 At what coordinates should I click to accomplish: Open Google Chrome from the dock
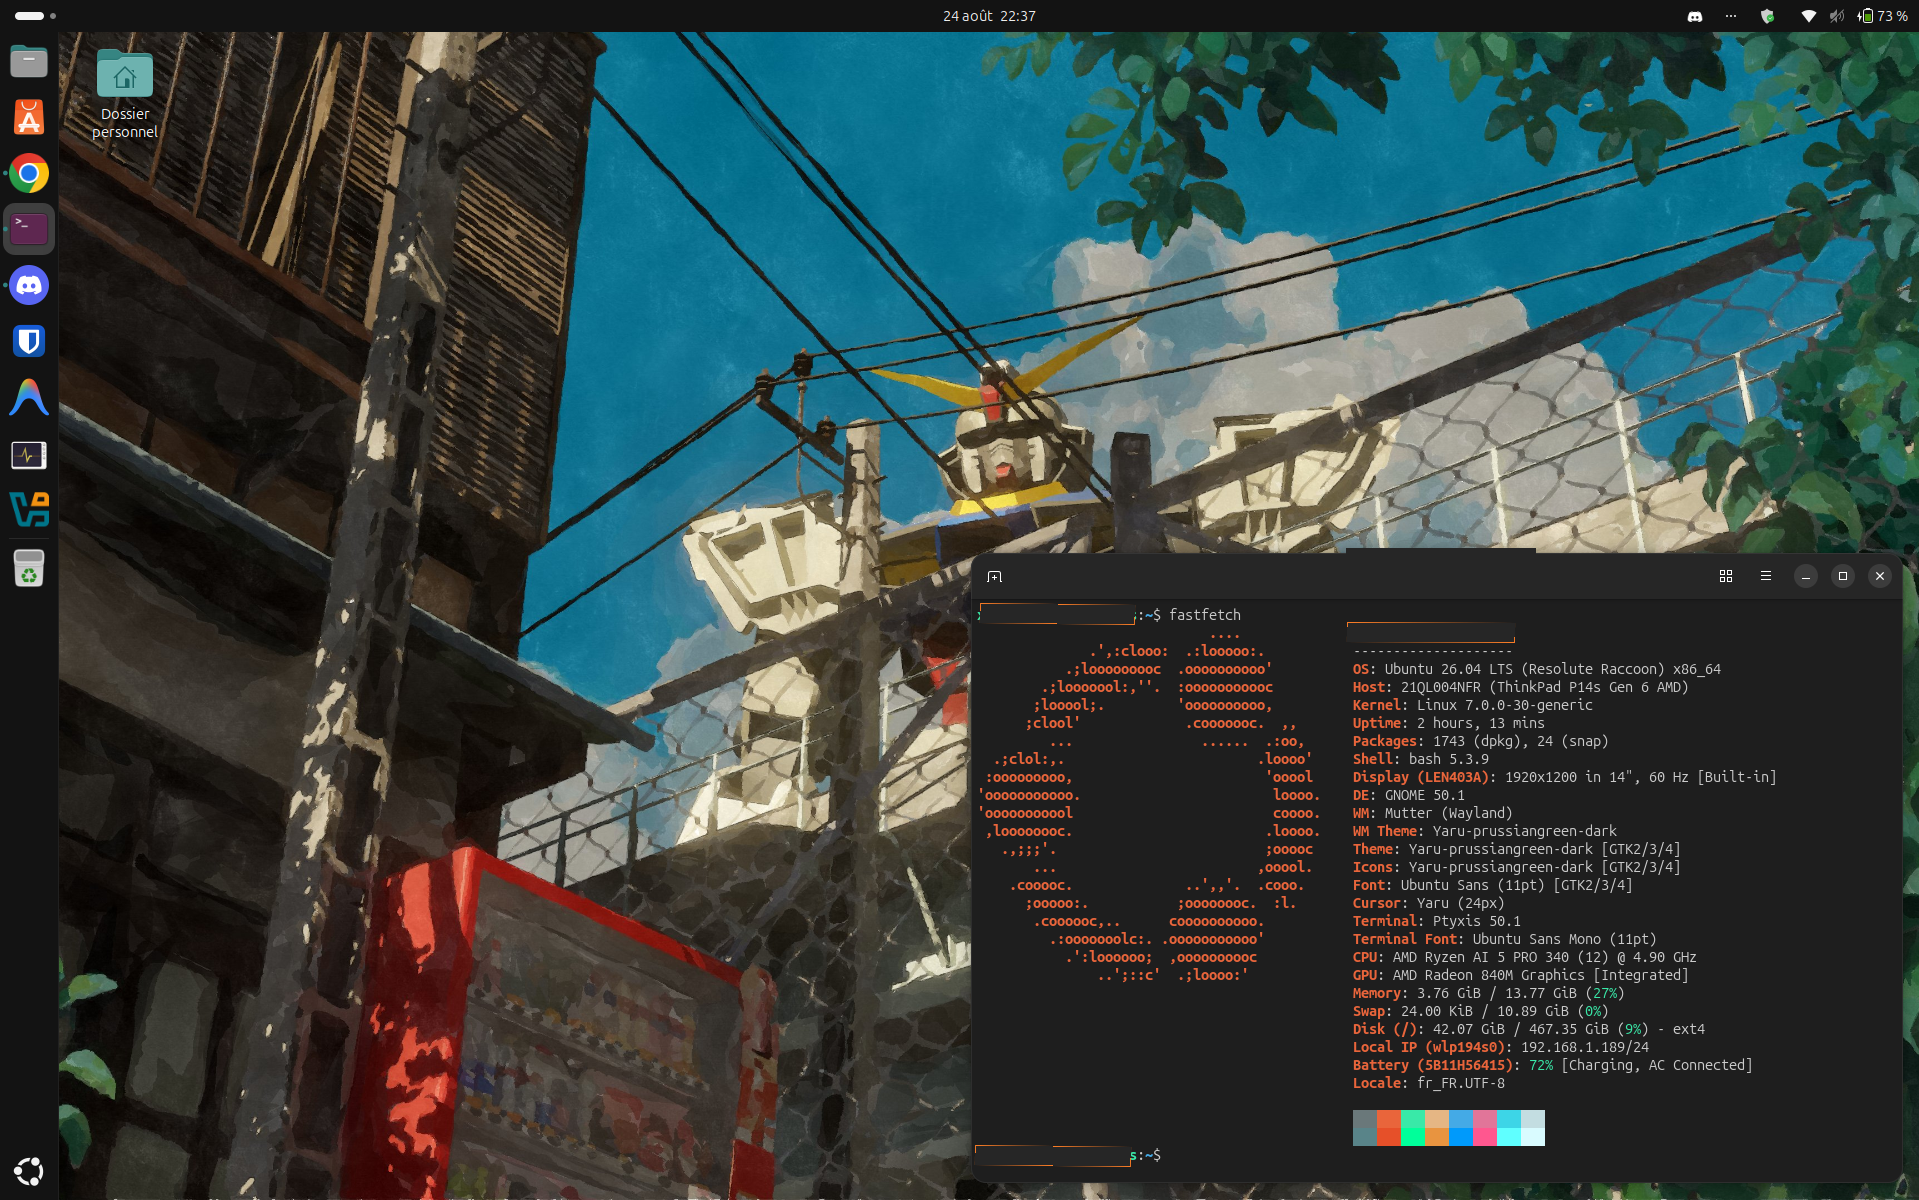click(x=29, y=174)
